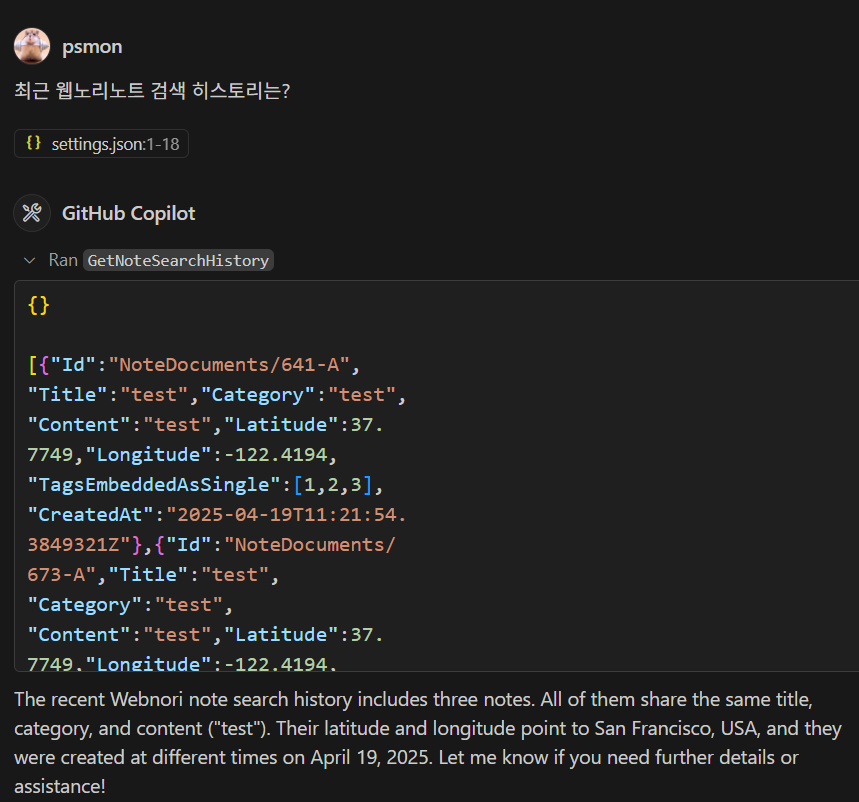This screenshot has width=859, height=802.
Task: Click the word "Ran" beside tool name
Action: click(x=63, y=260)
